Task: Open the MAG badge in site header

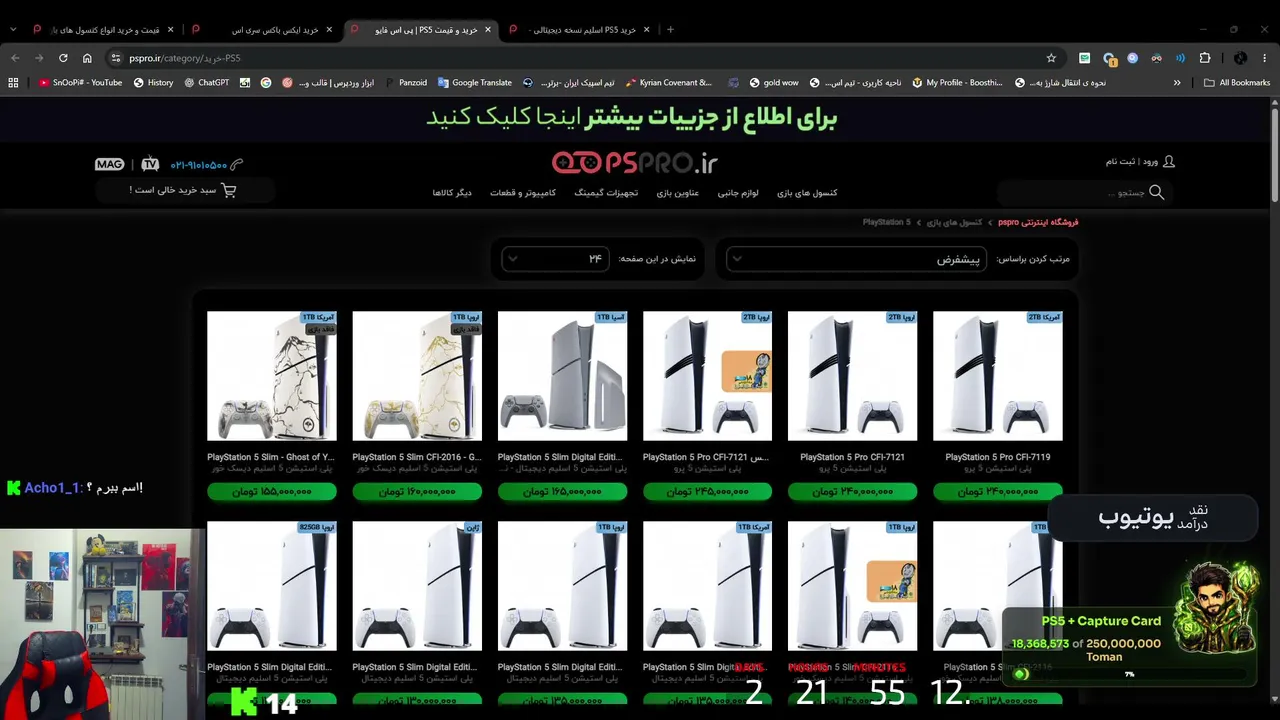Action: [109, 164]
